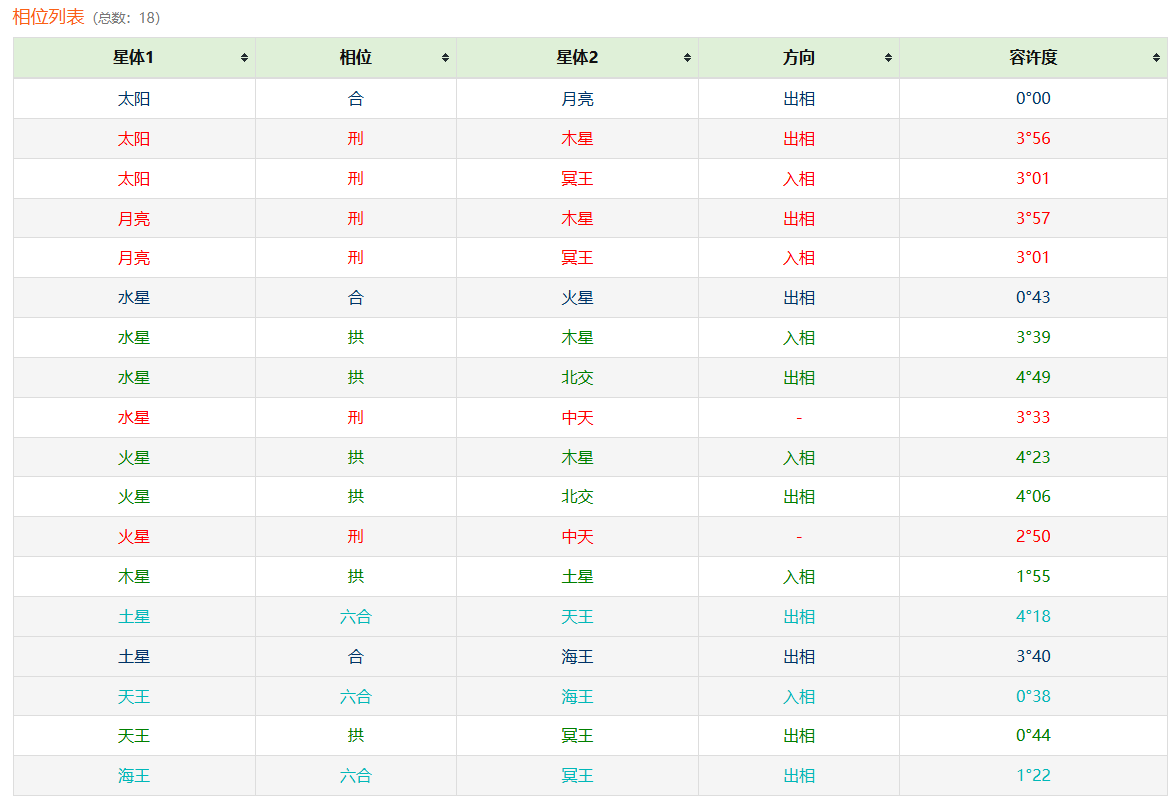This screenshot has width=1176, height=804.
Task: Click the 相位列表 title text
Action: click(48, 17)
